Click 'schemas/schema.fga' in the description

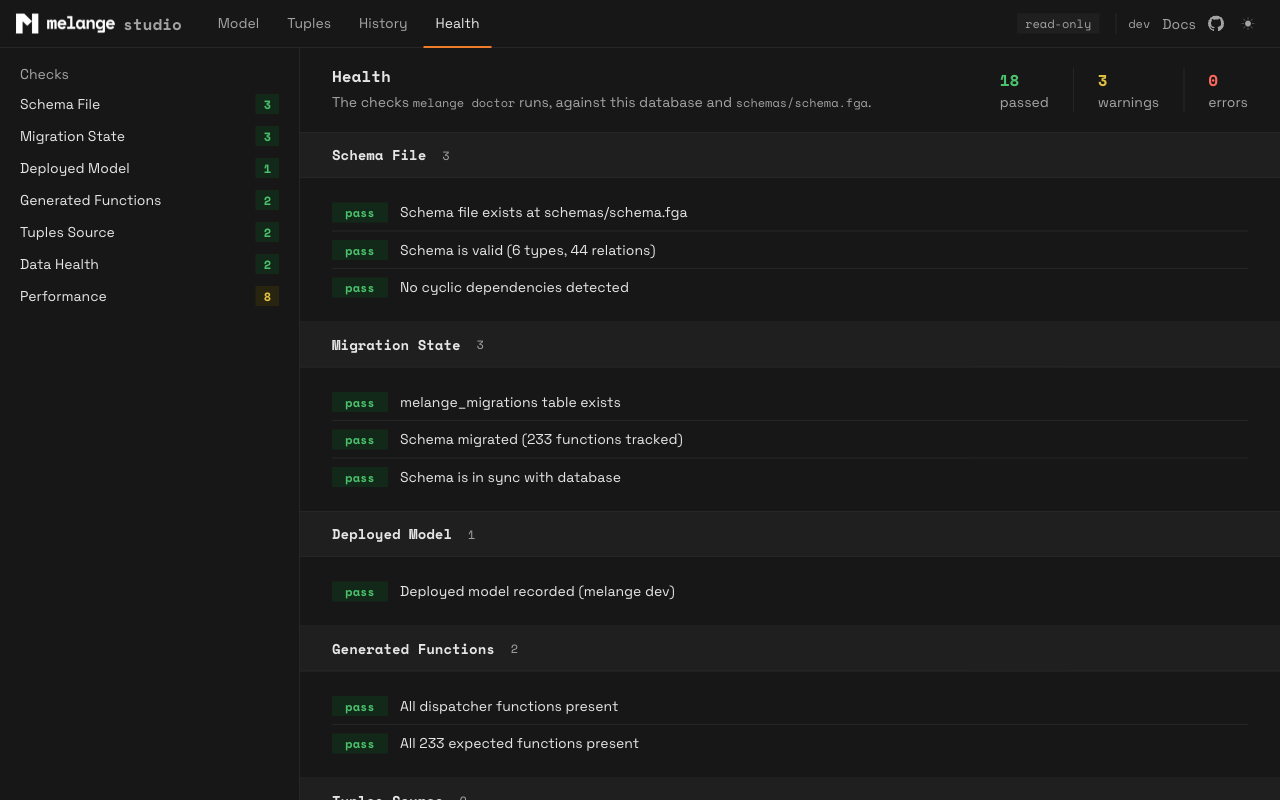[801, 103]
